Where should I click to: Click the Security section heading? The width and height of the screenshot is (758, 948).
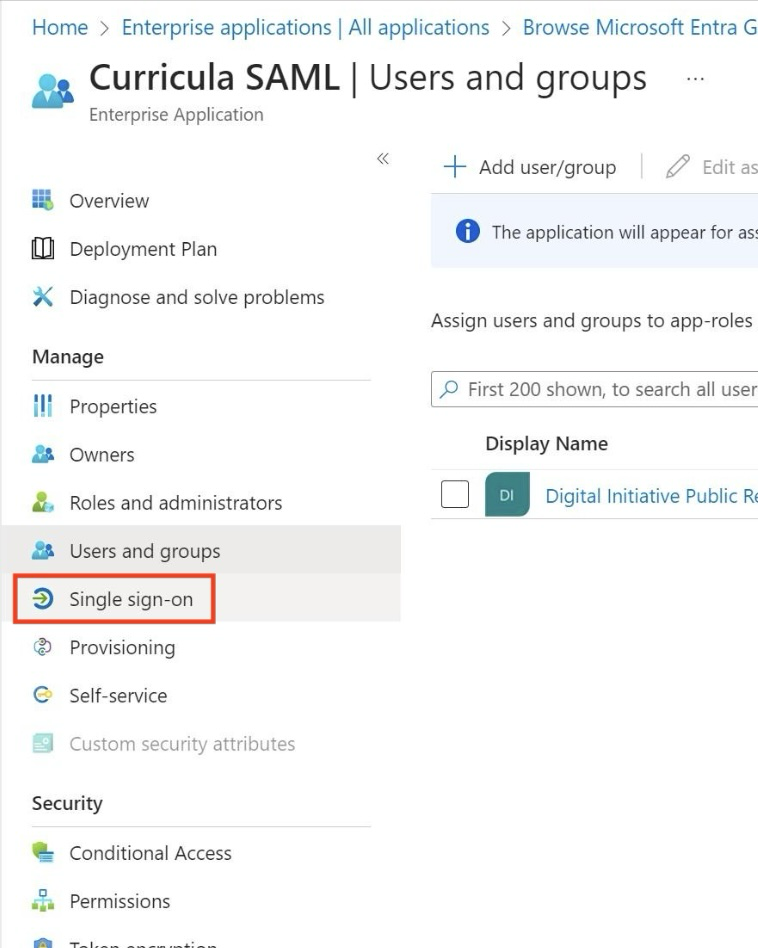click(x=67, y=803)
